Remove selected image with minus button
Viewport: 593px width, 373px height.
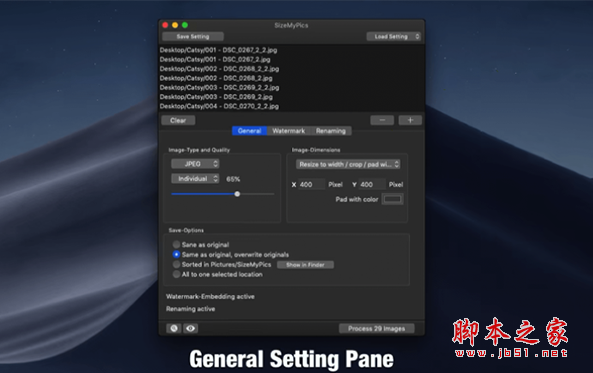[x=382, y=120]
